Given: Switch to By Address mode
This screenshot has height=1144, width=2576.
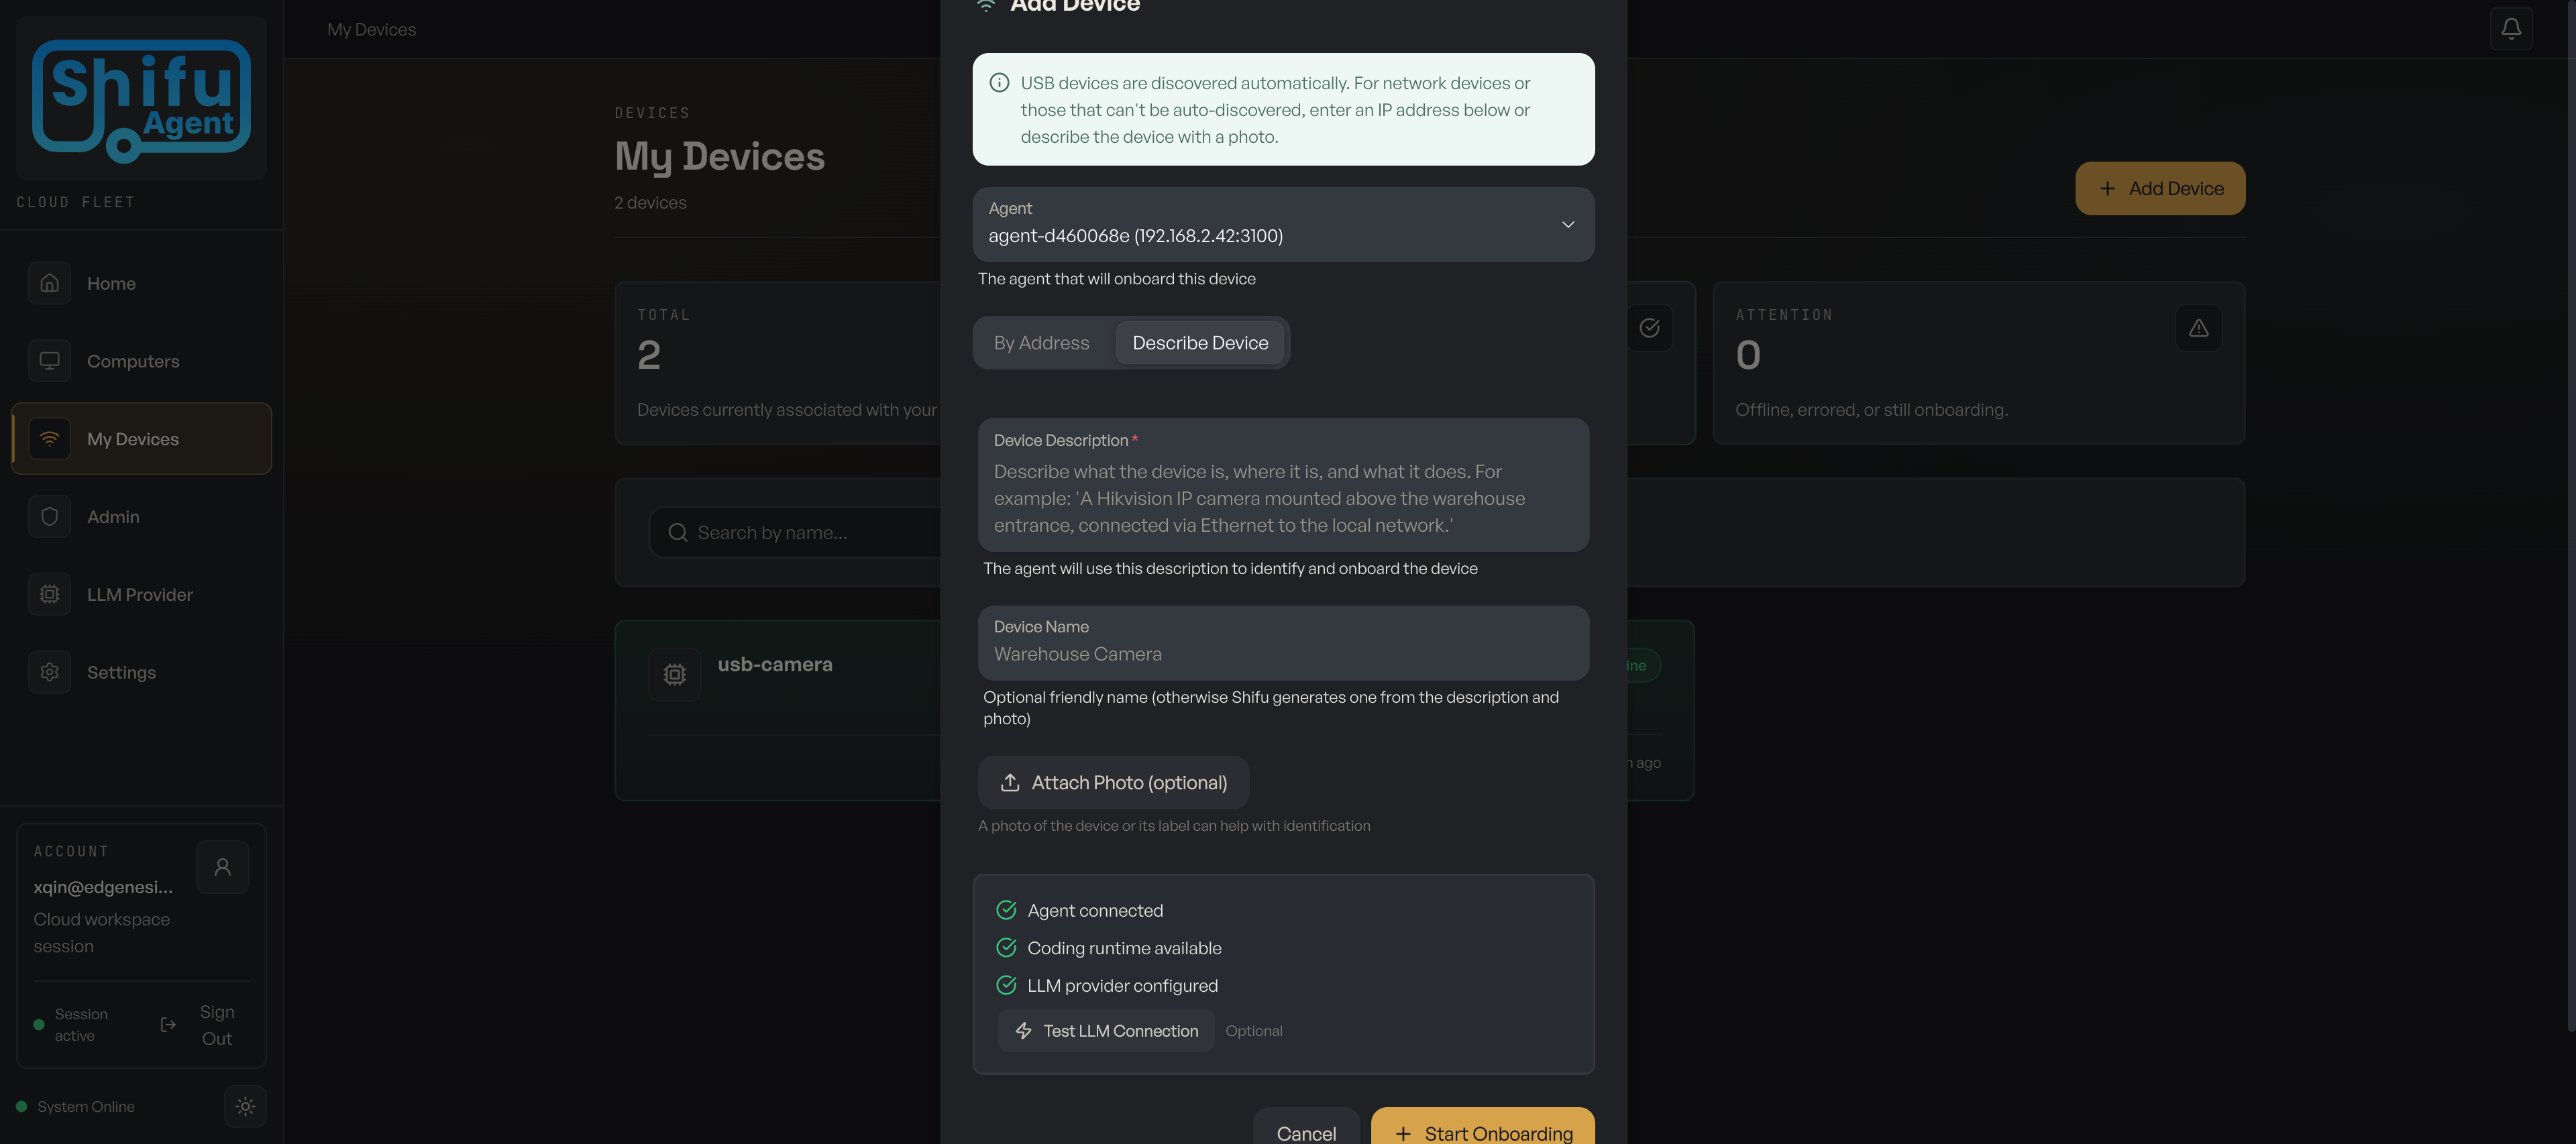Looking at the screenshot, I should pyautogui.click(x=1042, y=342).
